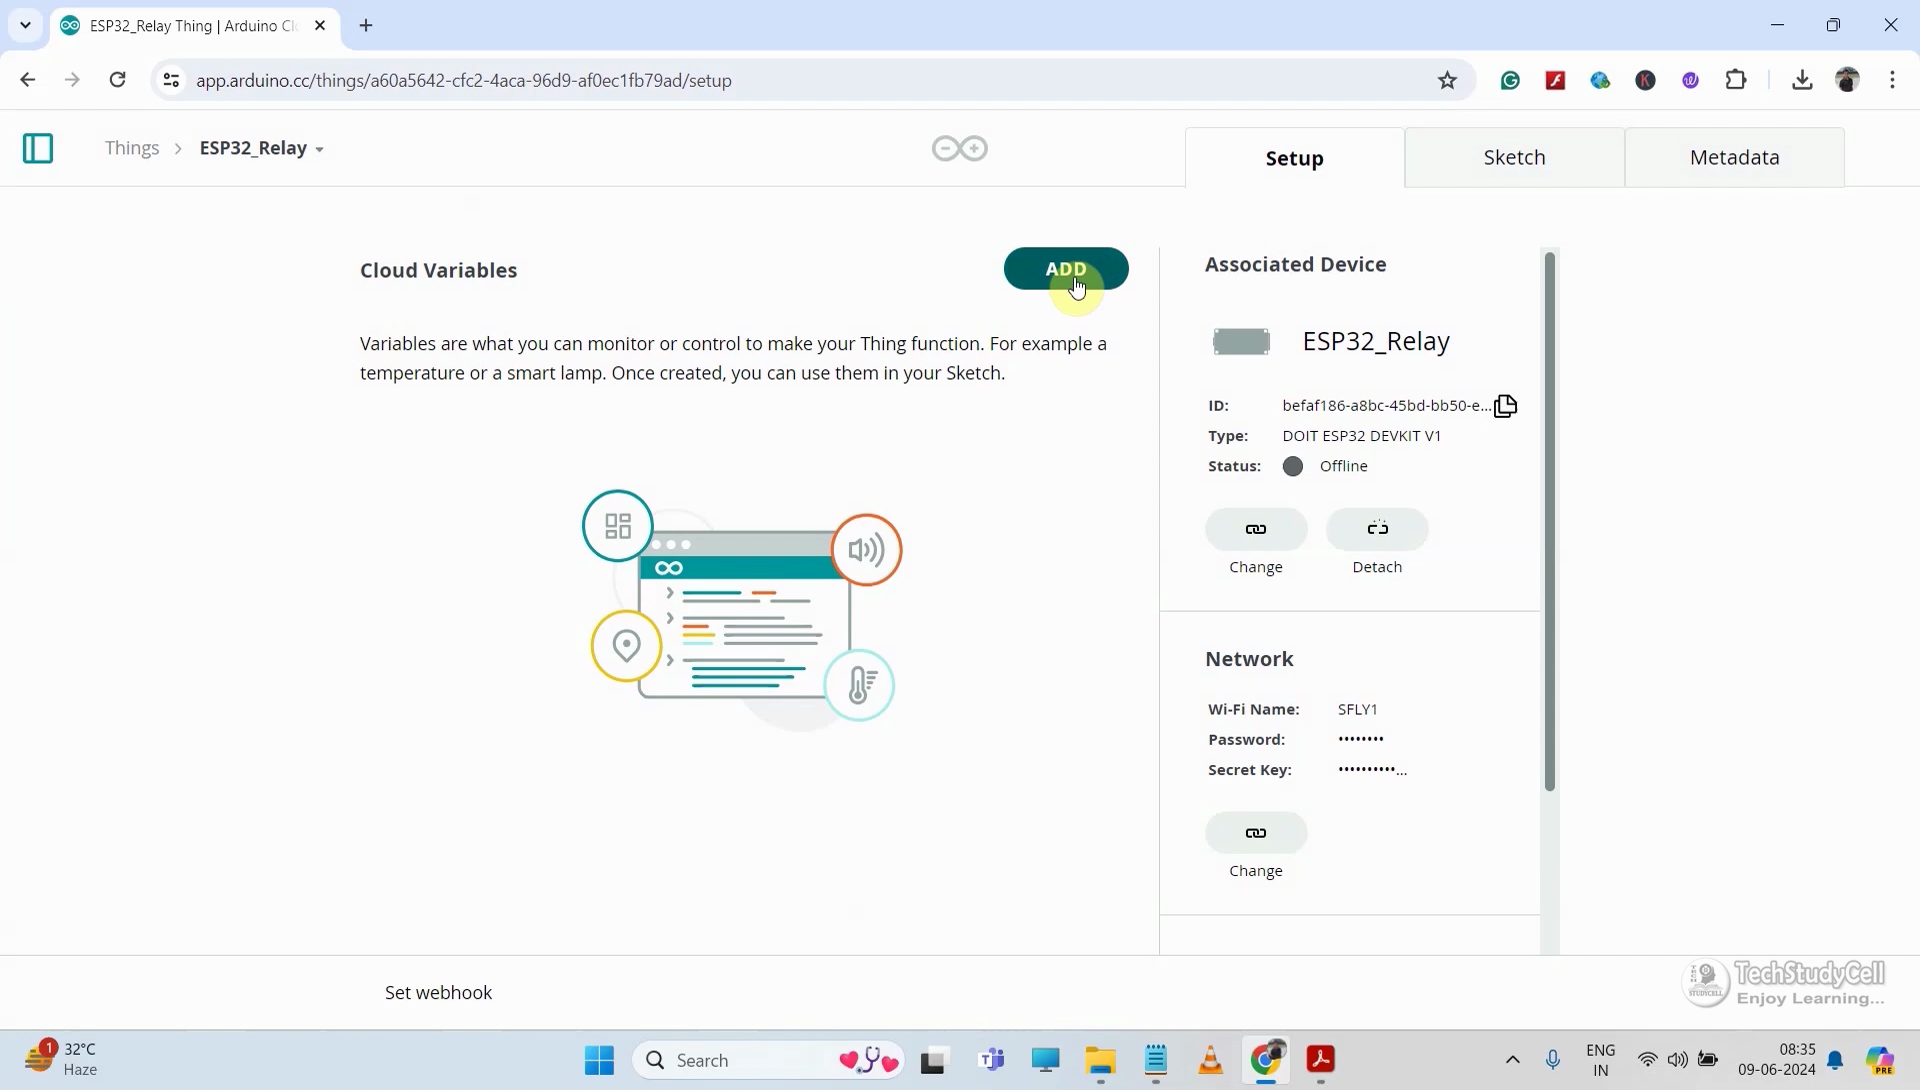Select the ESP32_Relay Thing browser tab
1920x1090 pixels.
(195, 26)
